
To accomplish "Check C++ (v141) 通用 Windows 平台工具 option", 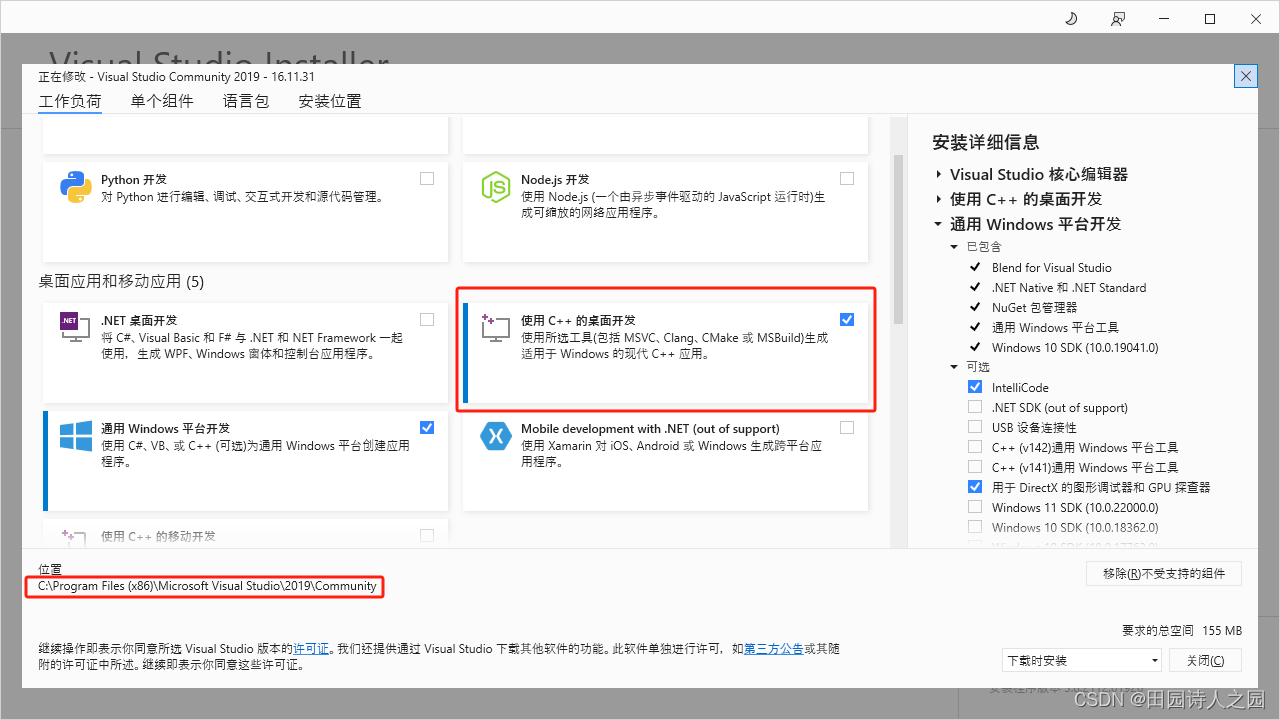I will 975,467.
